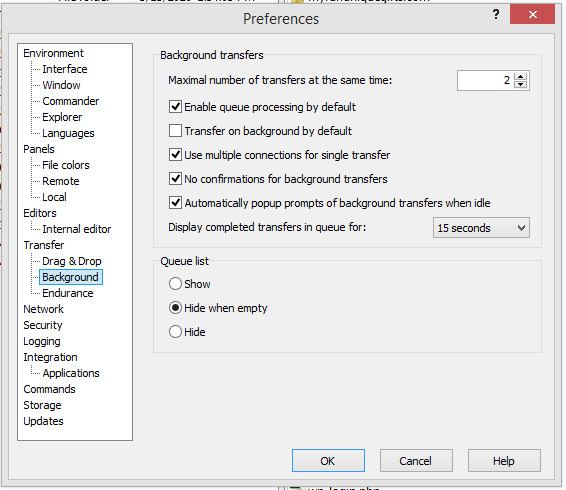This screenshot has width=566, height=490.
Task: Click the OK button
Action: (328, 461)
